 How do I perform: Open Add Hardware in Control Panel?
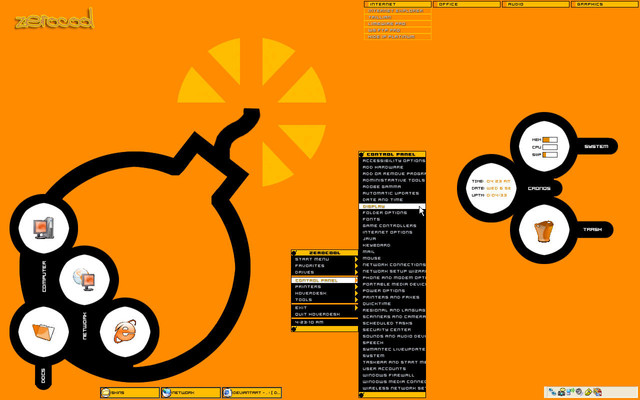[392, 167]
